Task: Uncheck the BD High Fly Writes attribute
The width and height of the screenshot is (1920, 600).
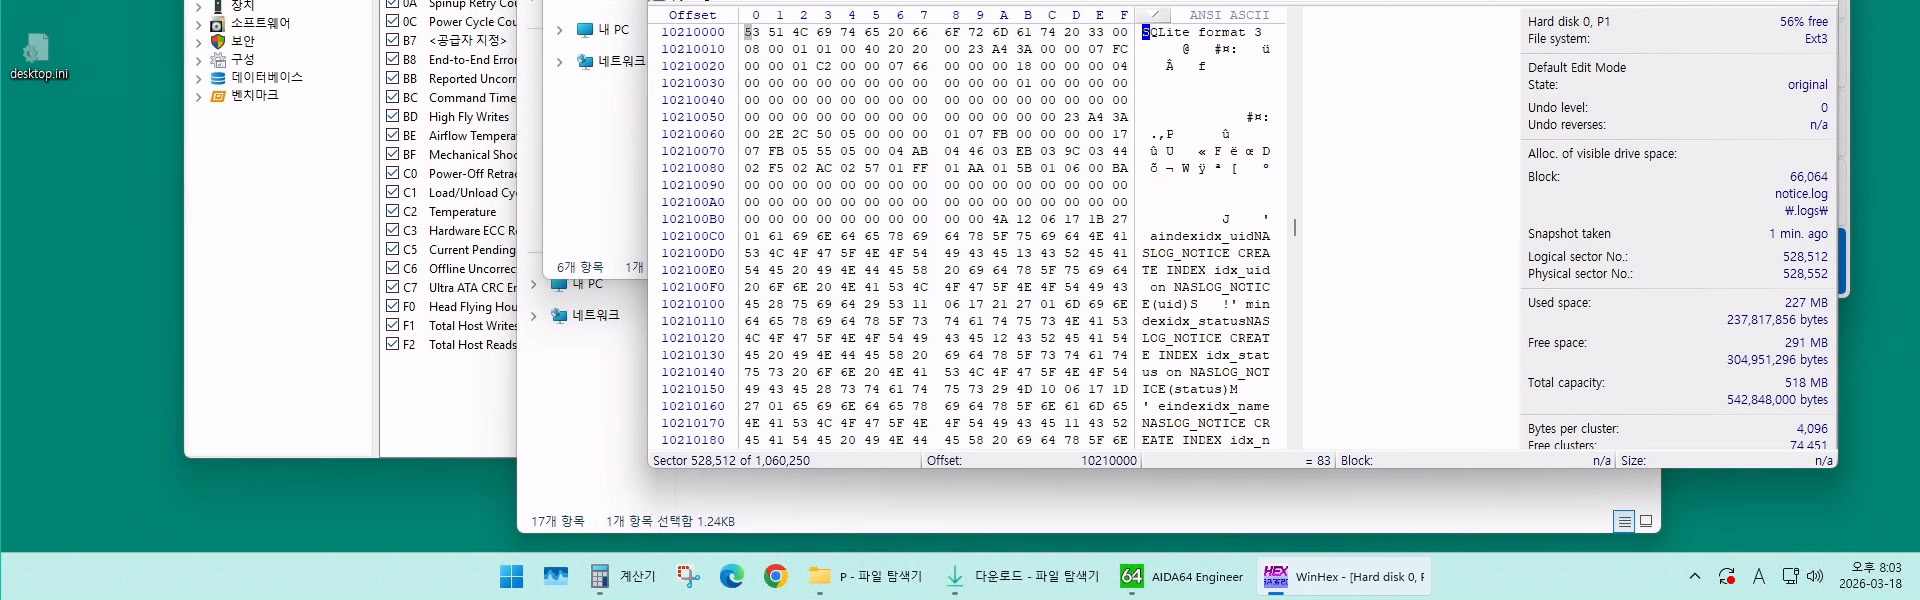Action: pyautogui.click(x=393, y=116)
